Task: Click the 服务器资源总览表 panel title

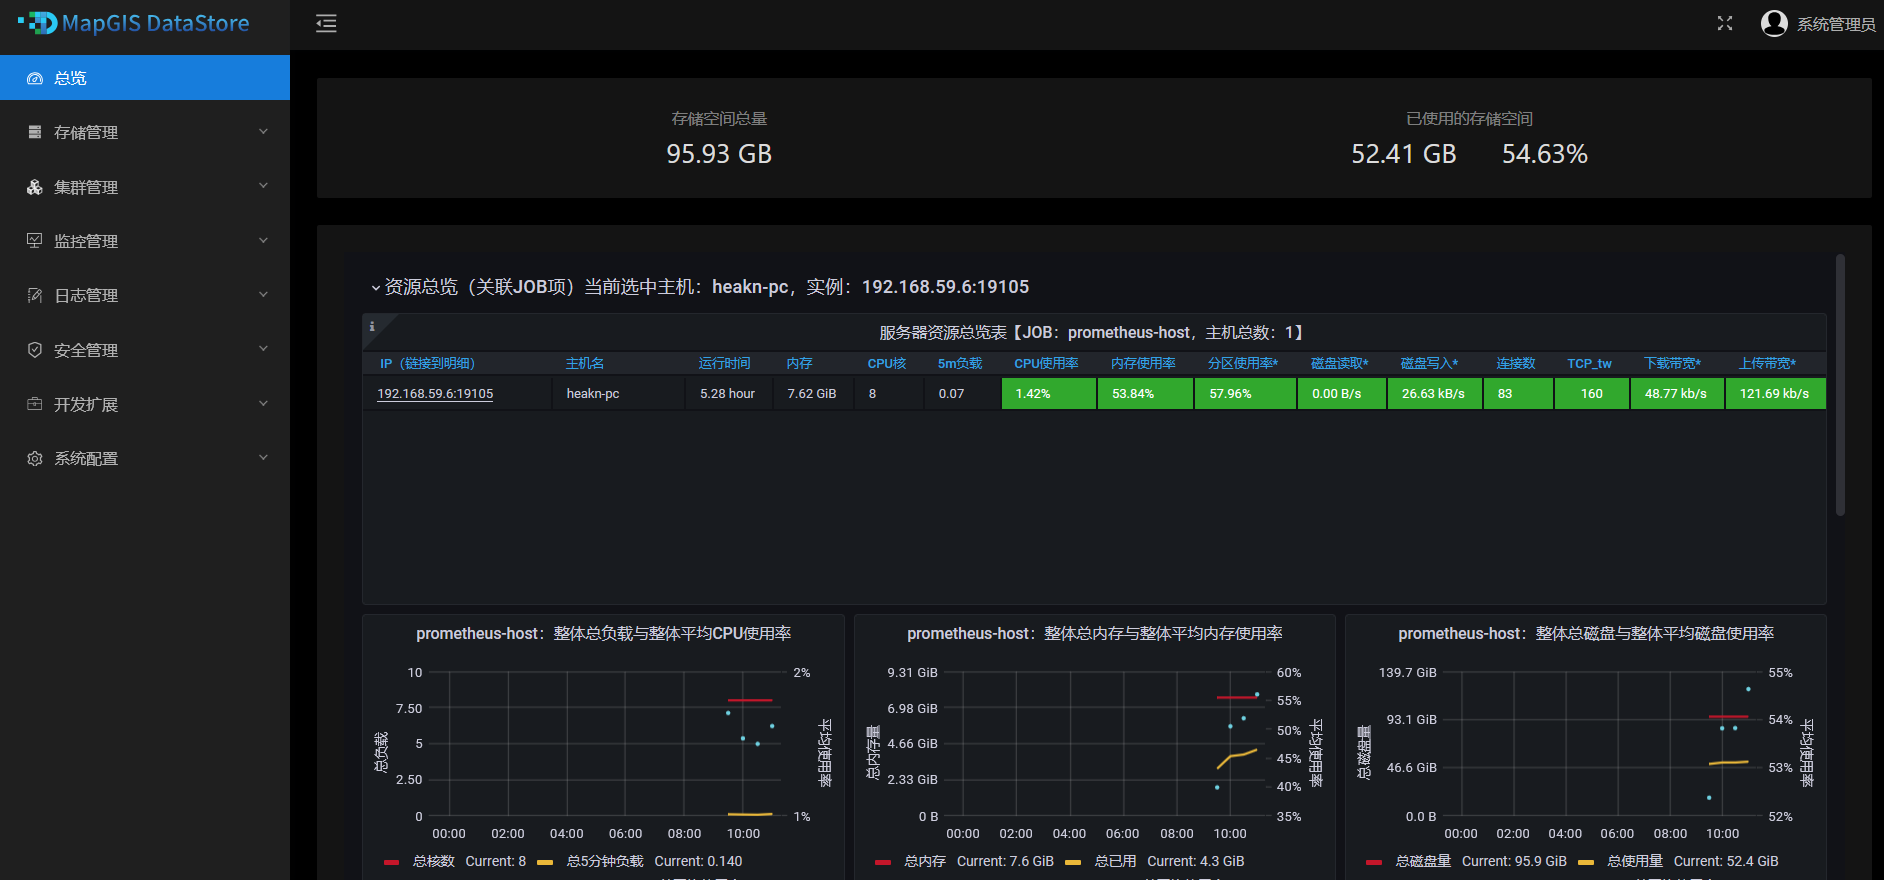Action: [1094, 333]
